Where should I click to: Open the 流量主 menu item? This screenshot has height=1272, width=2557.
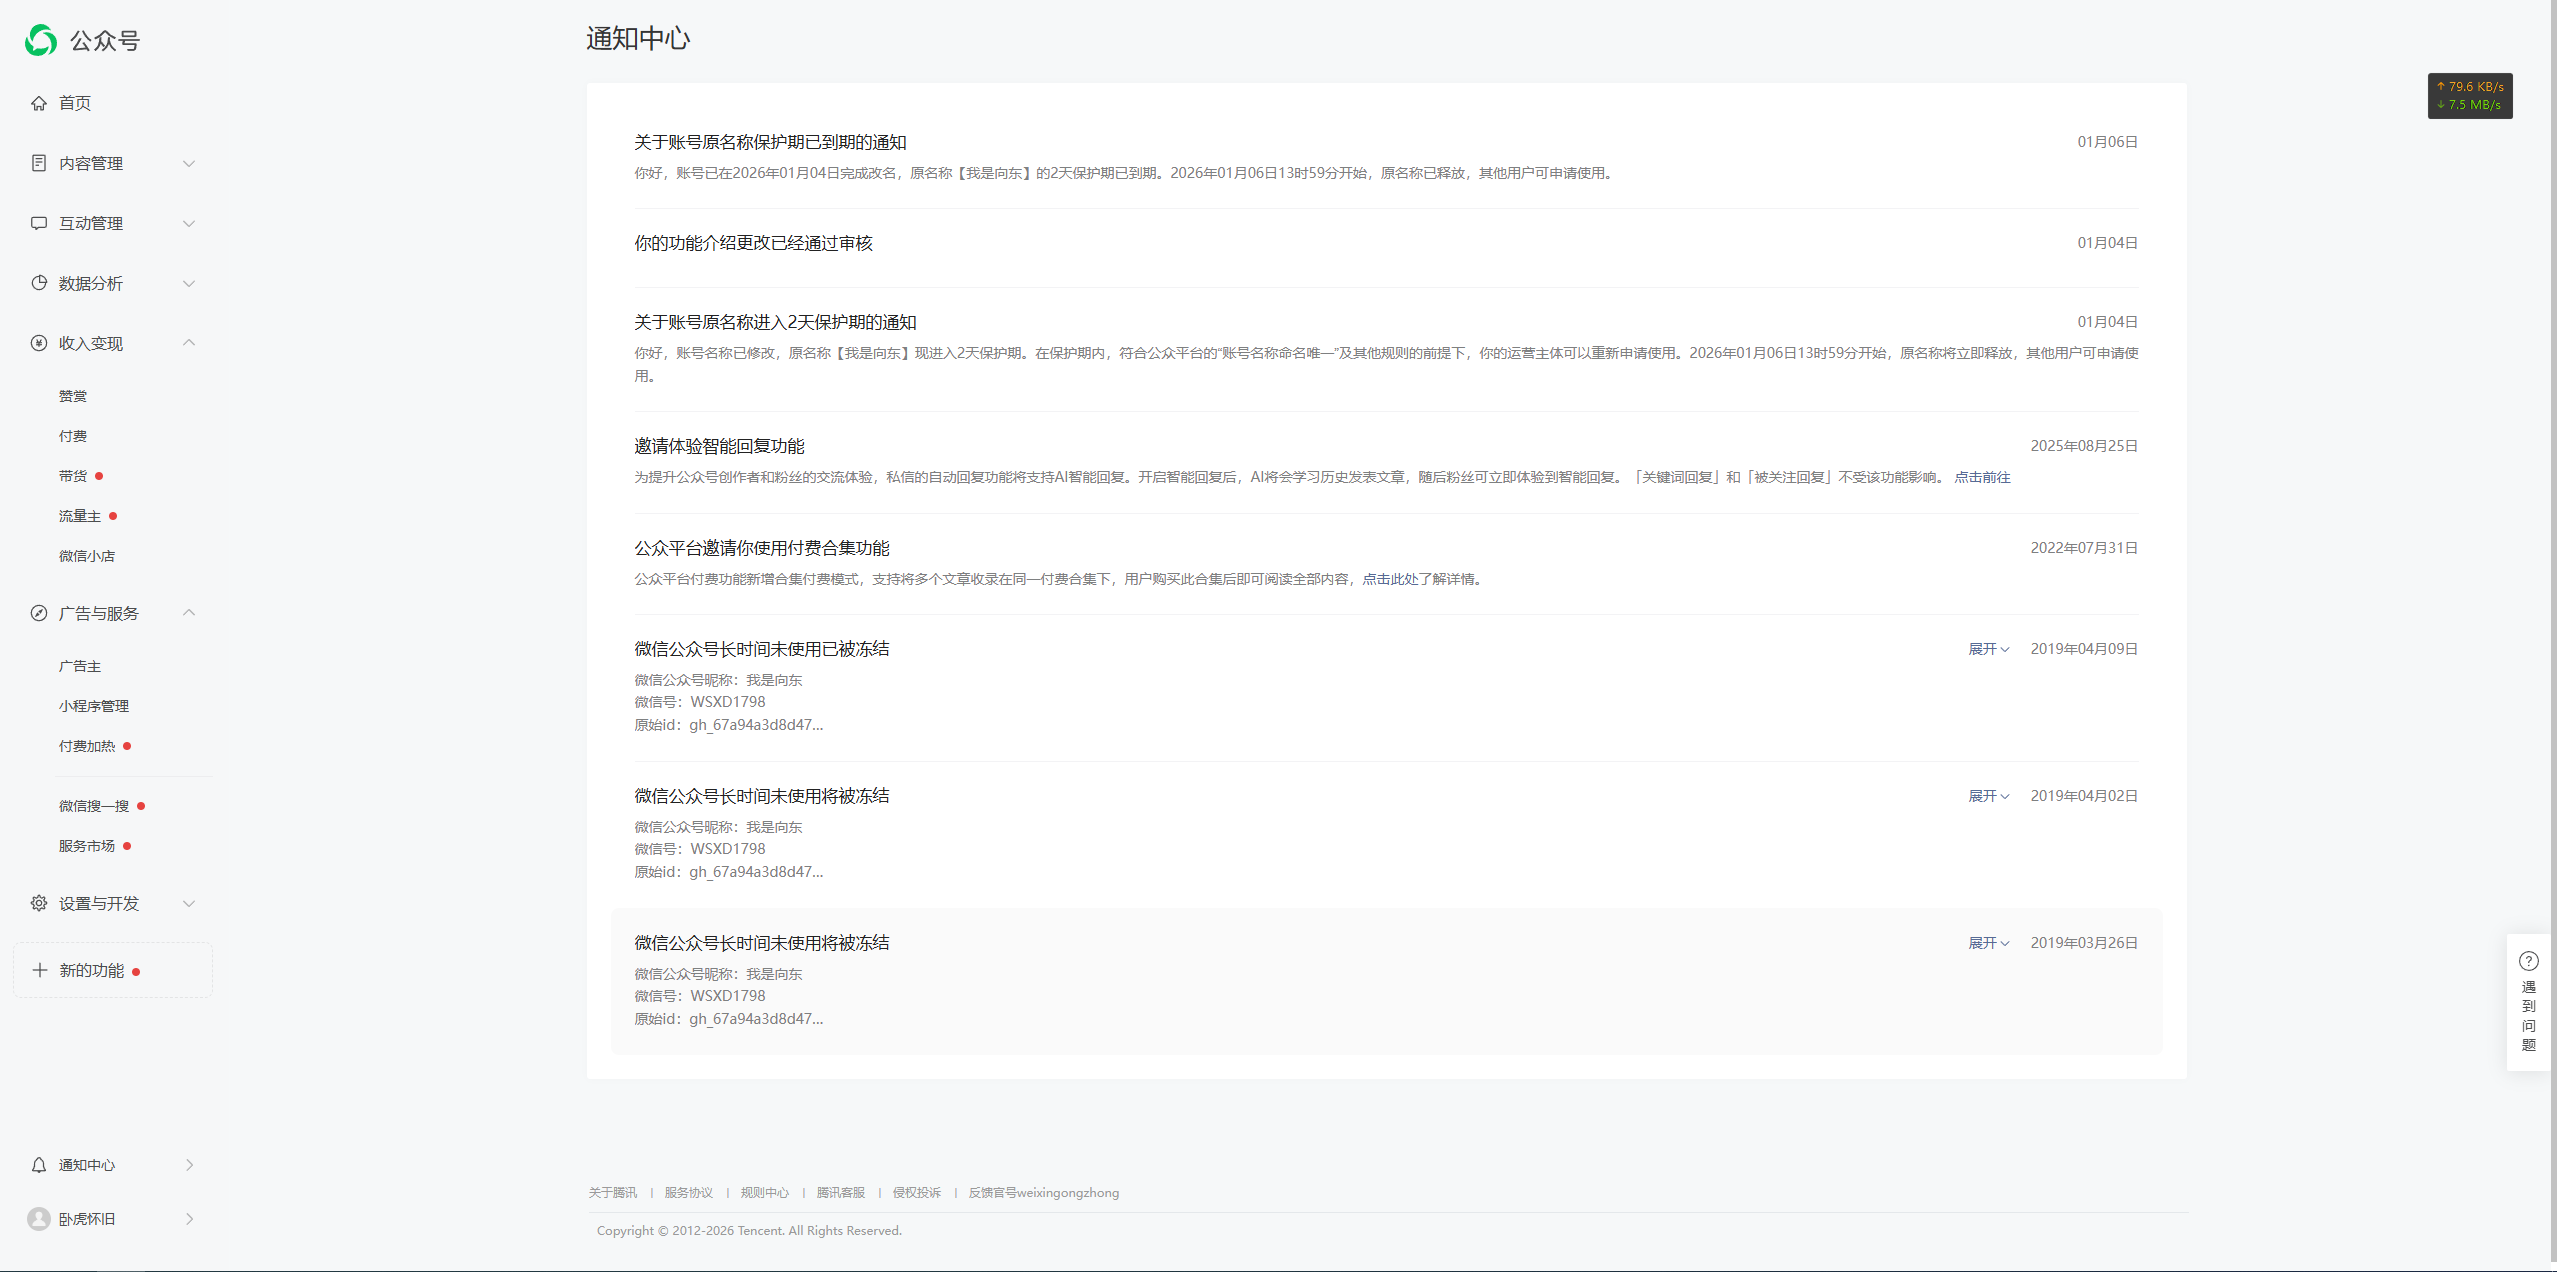coord(80,516)
